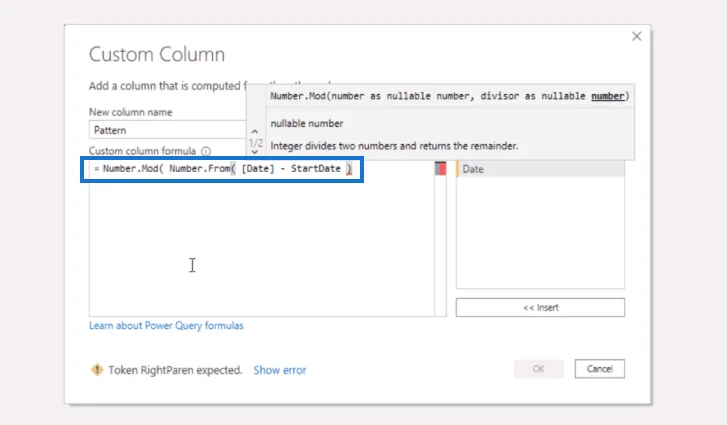Viewport: 727px width, 425px height.
Task: Click the Custom Column dialog title
Action: click(x=157, y=54)
